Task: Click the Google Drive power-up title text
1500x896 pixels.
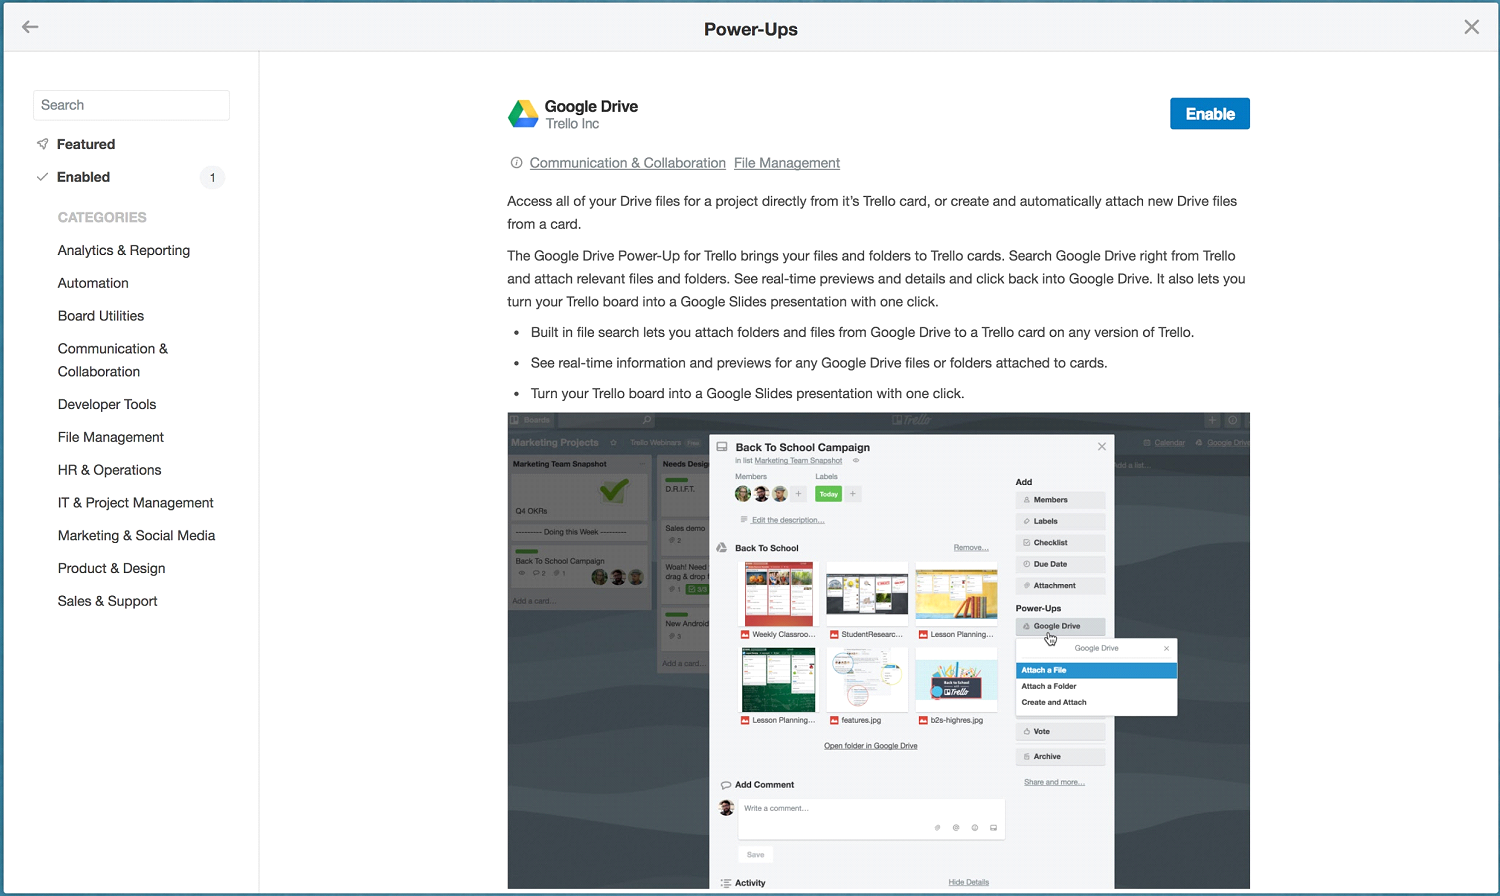Action: pyautogui.click(x=591, y=106)
